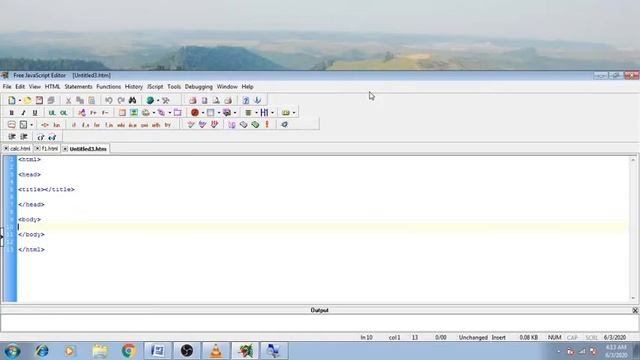Close the calc.html tab with its X

(6, 149)
